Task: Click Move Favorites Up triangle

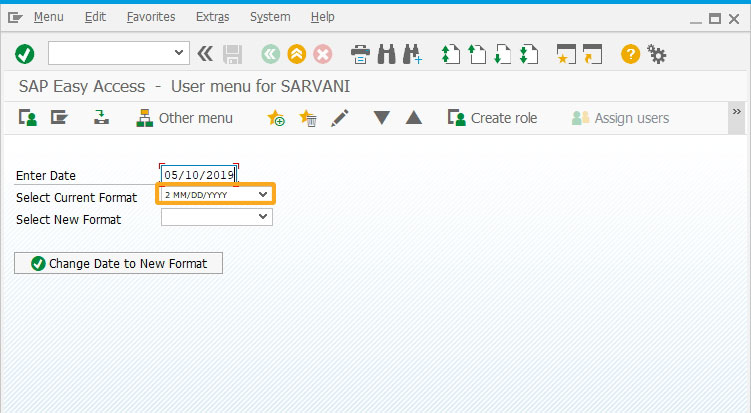Action: point(414,117)
